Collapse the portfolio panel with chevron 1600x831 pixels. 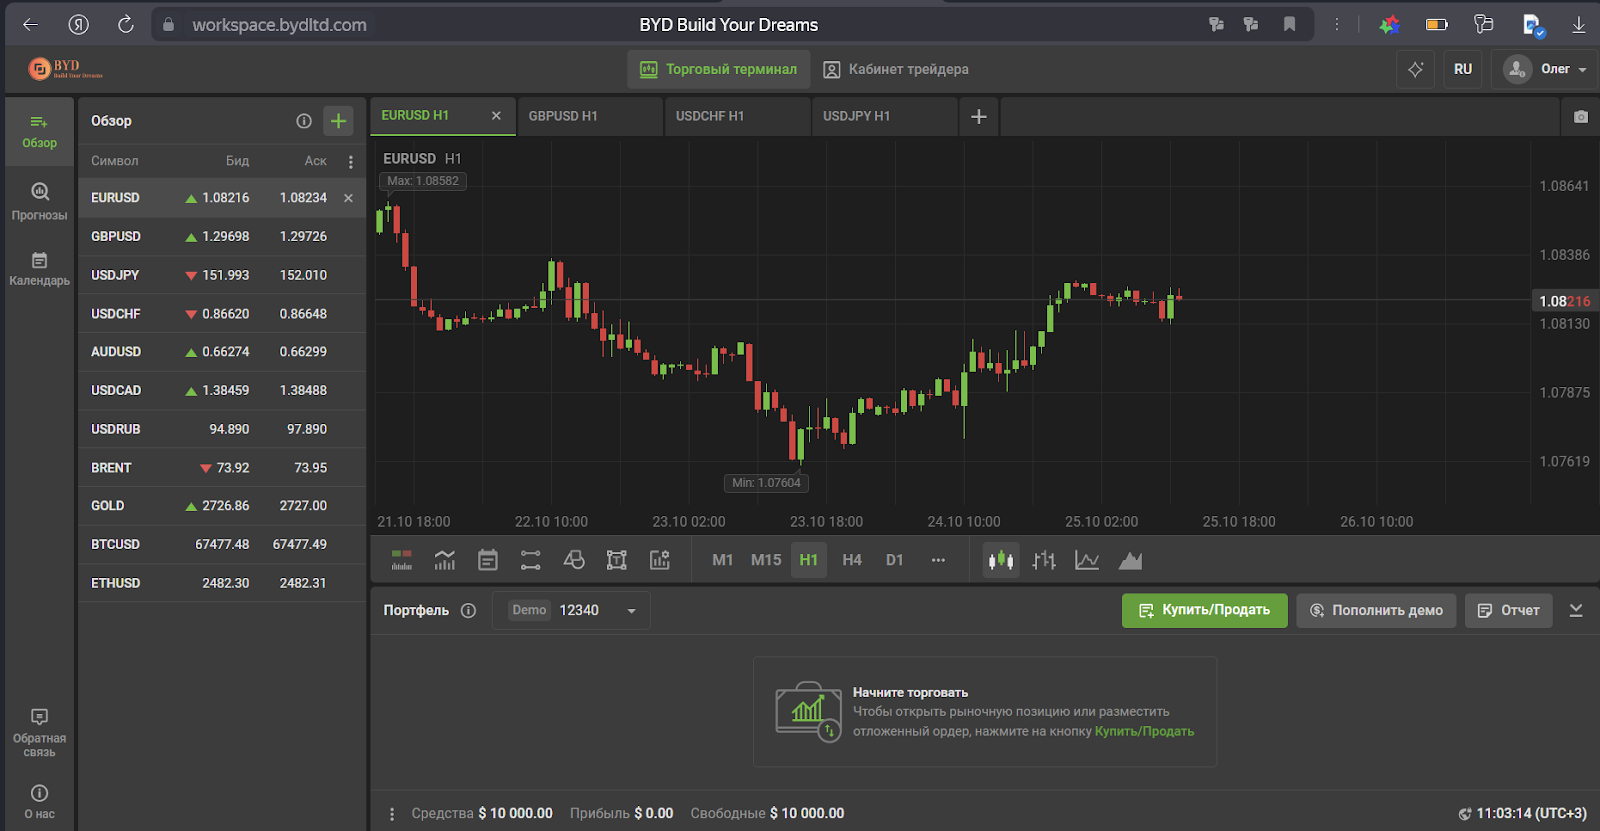[x=1576, y=610]
